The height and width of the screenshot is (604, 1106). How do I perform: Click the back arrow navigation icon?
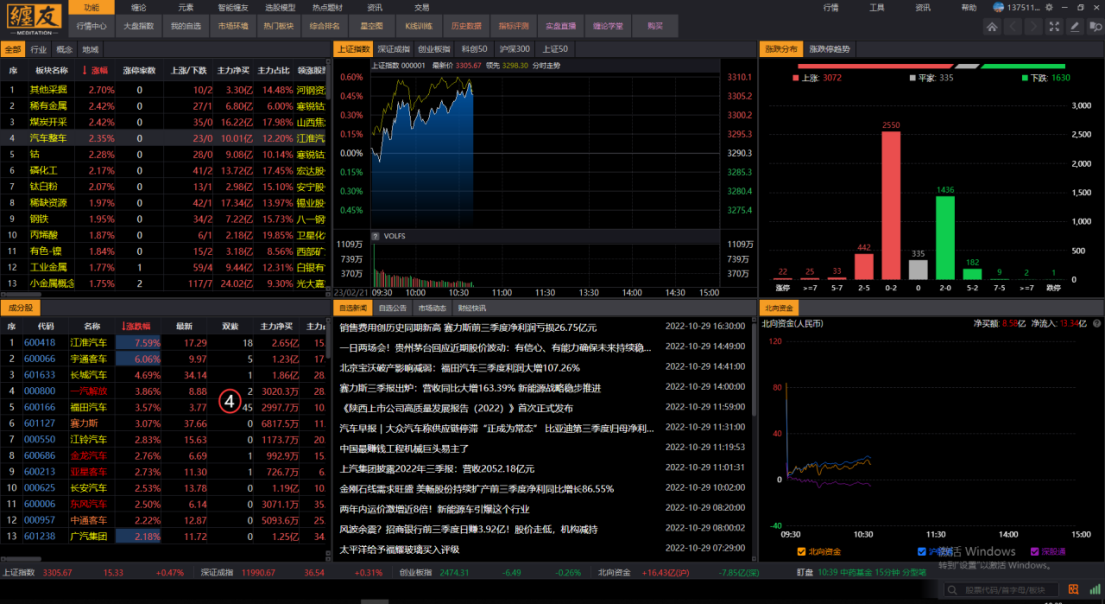(1014, 27)
